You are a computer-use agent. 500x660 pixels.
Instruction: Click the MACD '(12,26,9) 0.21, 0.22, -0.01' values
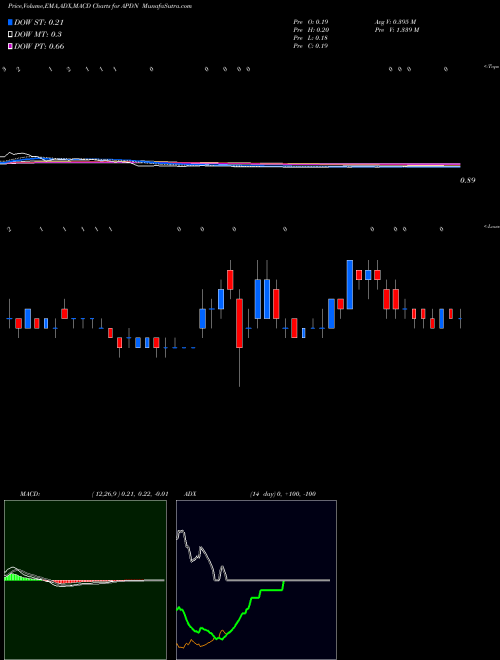pyautogui.click(x=129, y=494)
